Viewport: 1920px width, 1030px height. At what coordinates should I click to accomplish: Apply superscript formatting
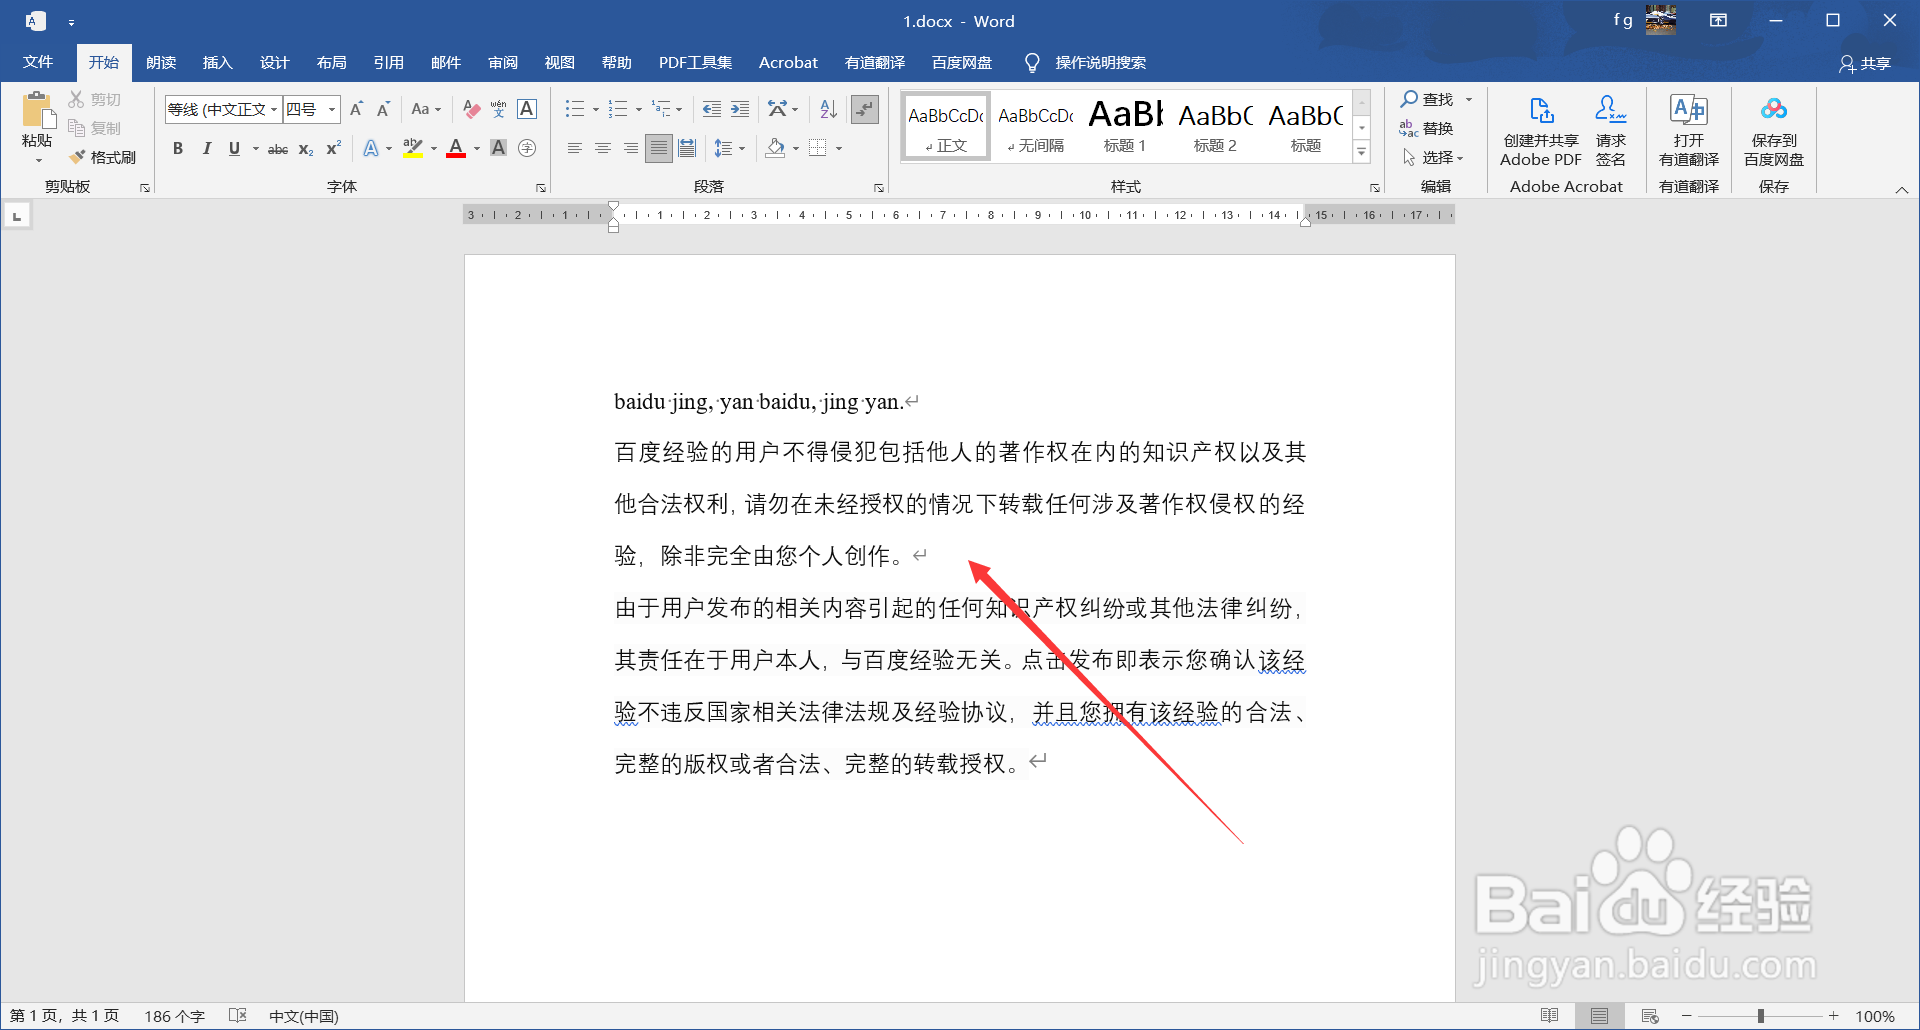334,148
